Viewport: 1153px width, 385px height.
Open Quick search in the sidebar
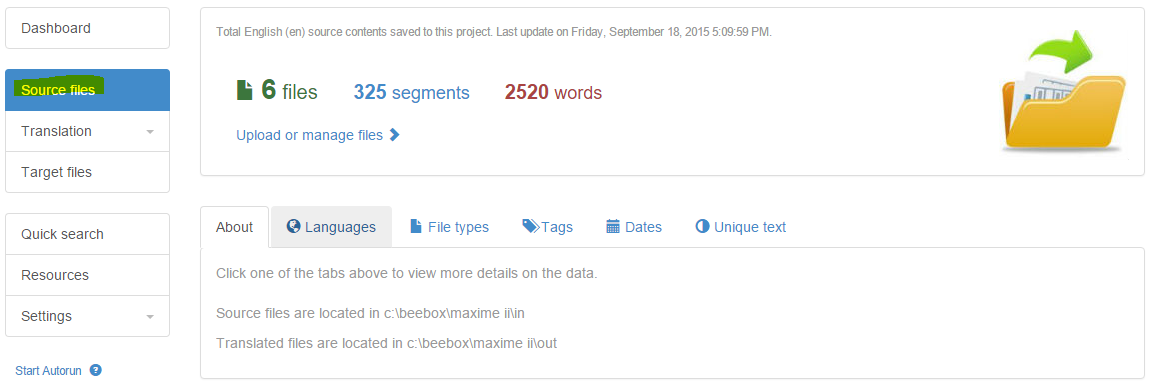[x=88, y=234]
